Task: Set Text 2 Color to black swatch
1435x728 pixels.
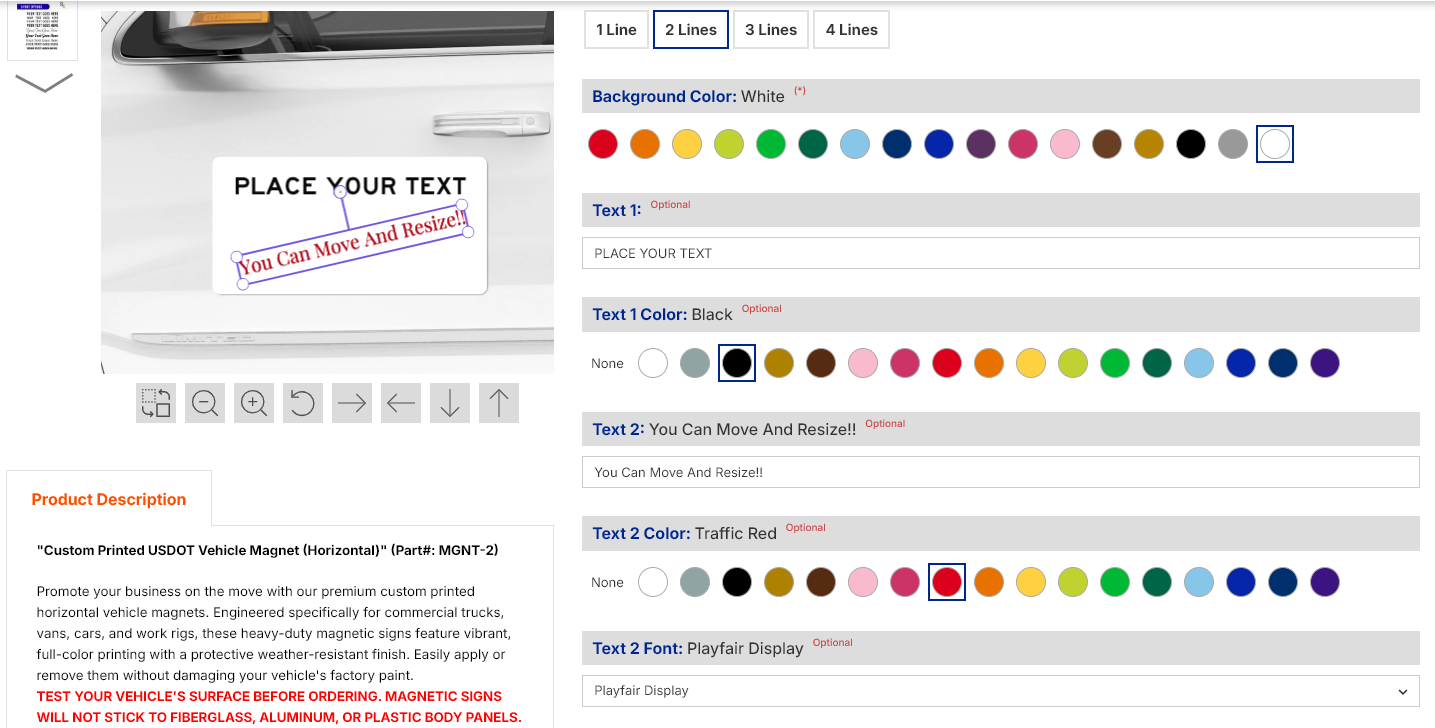Action: pyautogui.click(x=737, y=582)
